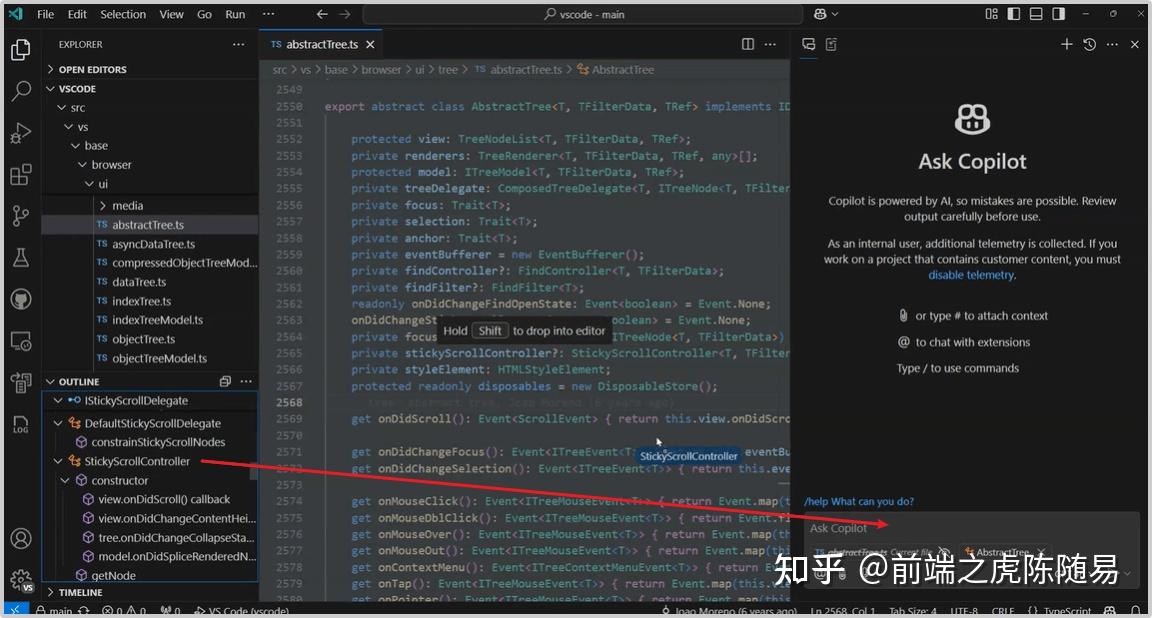Screen dimensions: 1152x618
Task: Click the main branch status item
Action: point(54,611)
